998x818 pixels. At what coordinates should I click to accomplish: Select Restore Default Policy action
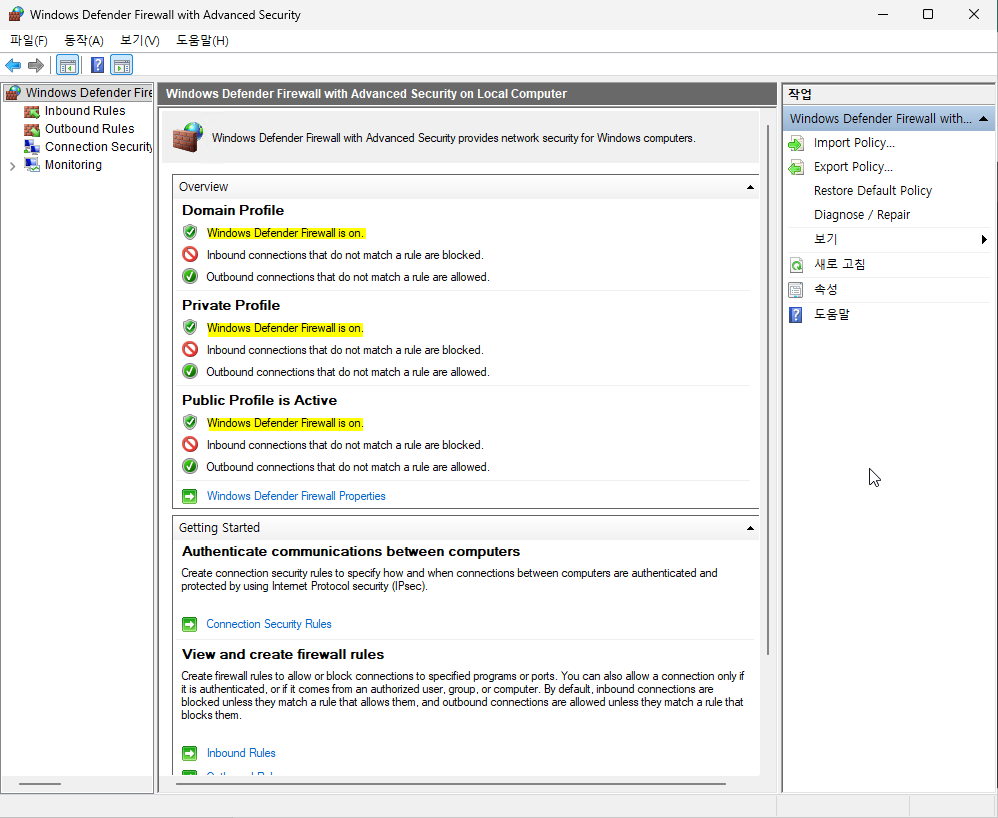[x=873, y=191]
